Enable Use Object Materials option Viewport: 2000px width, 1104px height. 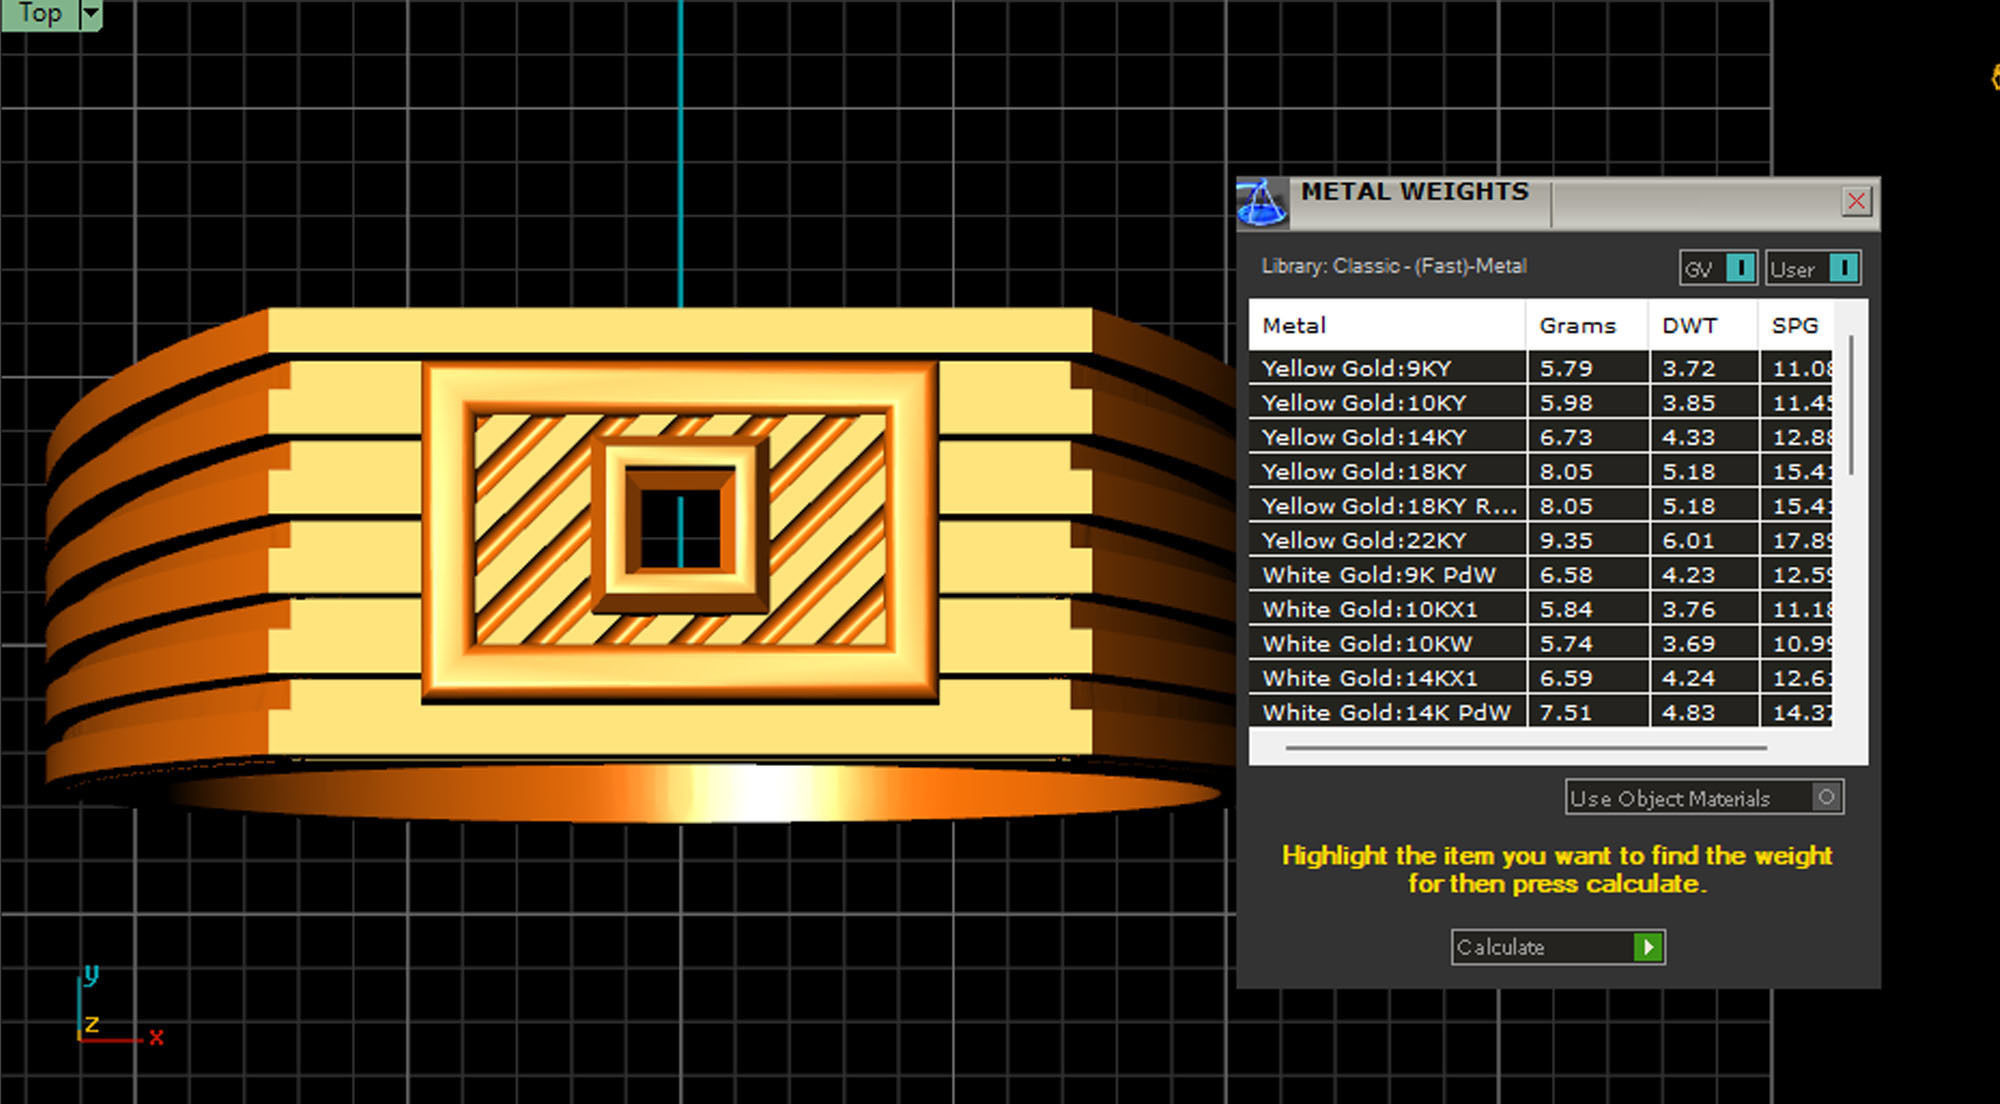(x=1826, y=797)
